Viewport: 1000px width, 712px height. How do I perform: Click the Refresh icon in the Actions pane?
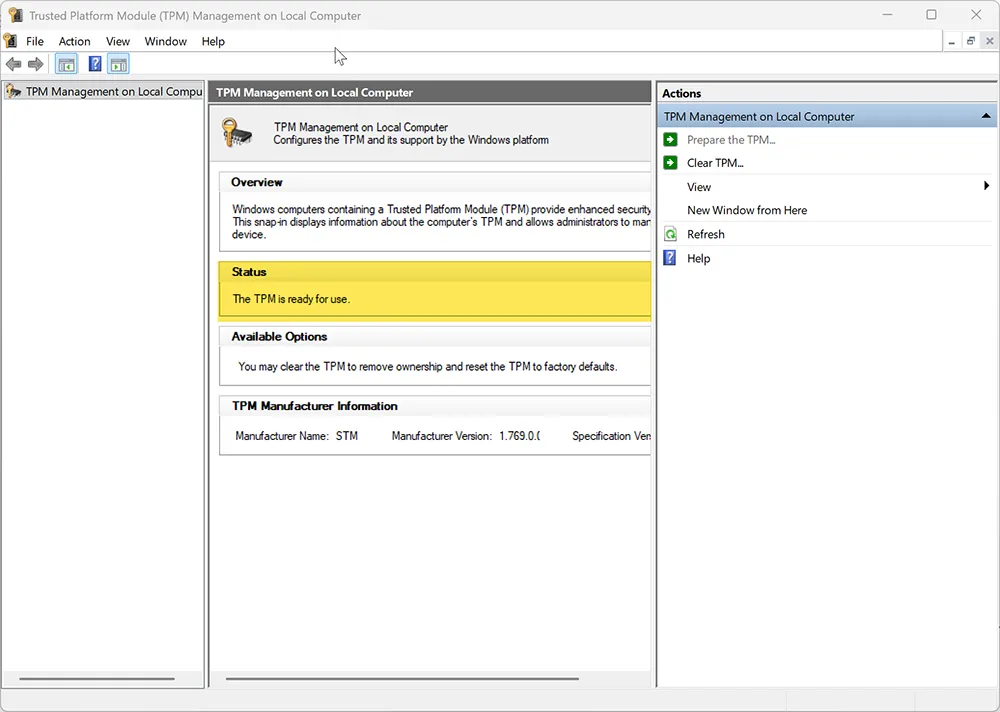(668, 234)
